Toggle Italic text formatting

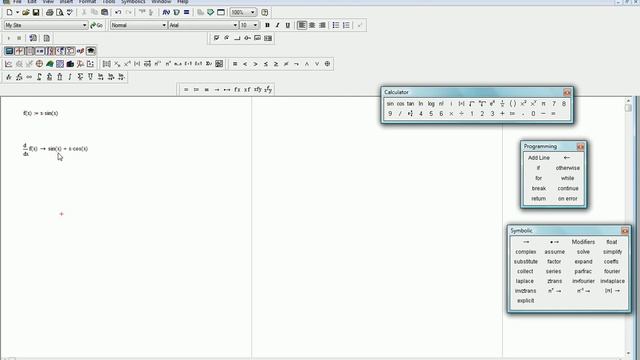[278, 25]
